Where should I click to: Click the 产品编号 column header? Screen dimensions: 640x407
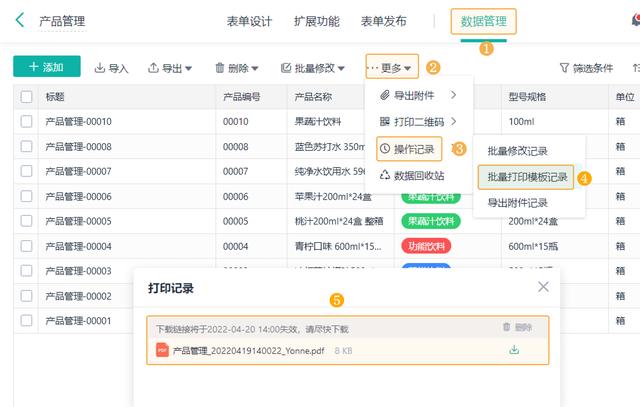241,97
